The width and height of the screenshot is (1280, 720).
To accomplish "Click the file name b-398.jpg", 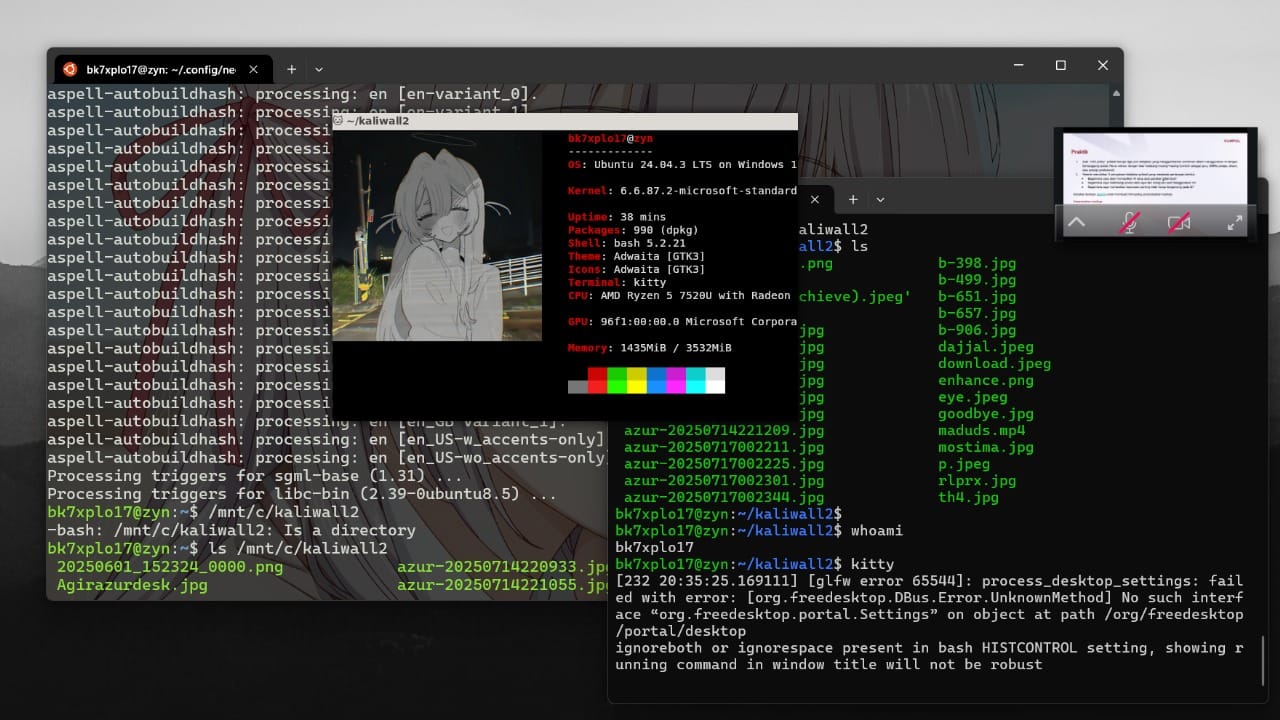I will (x=977, y=264).
